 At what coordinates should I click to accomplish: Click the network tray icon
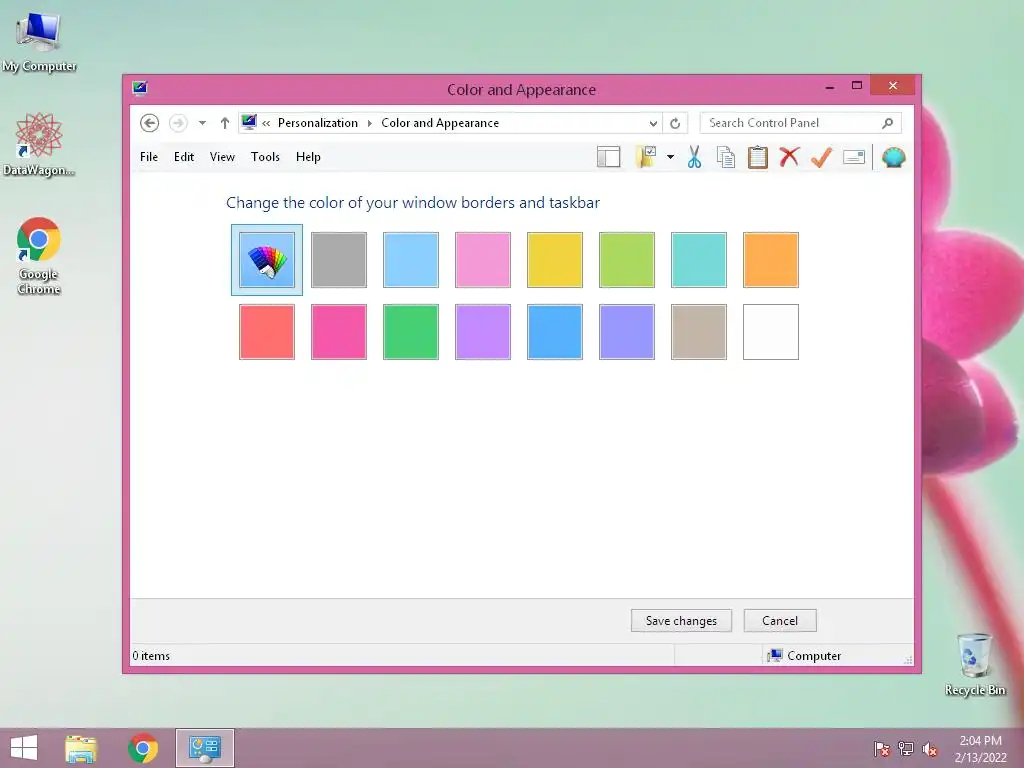pos(906,749)
